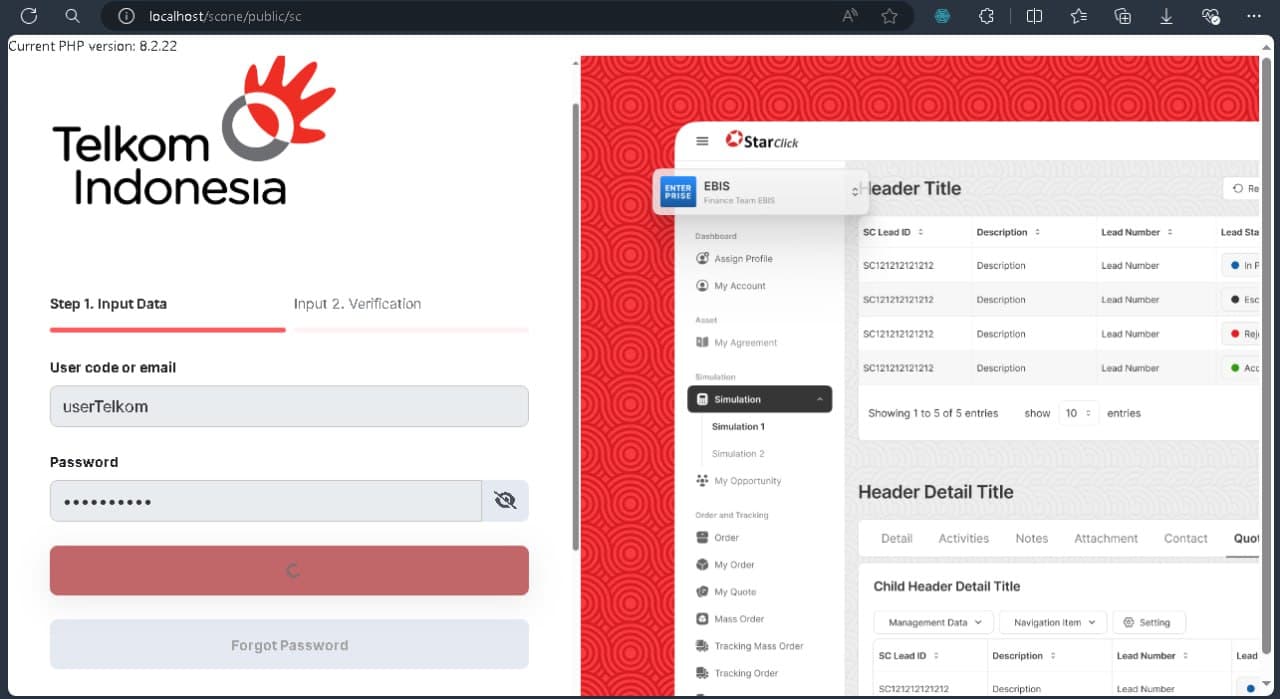Select the Step 1. Input Data tab
1280x699 pixels.
[x=108, y=304]
